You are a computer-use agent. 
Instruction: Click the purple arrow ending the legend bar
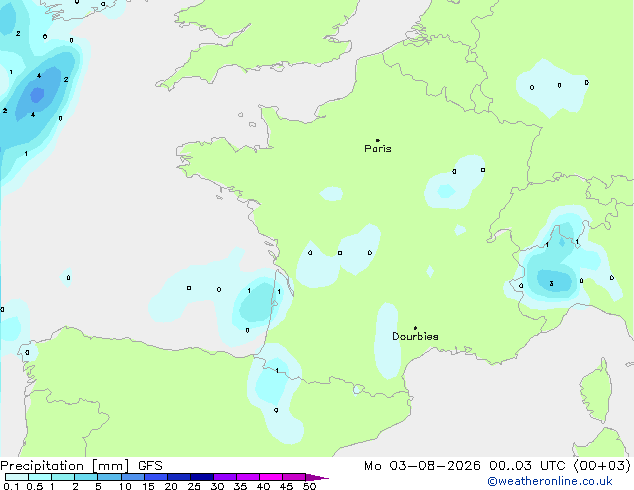click(317, 477)
